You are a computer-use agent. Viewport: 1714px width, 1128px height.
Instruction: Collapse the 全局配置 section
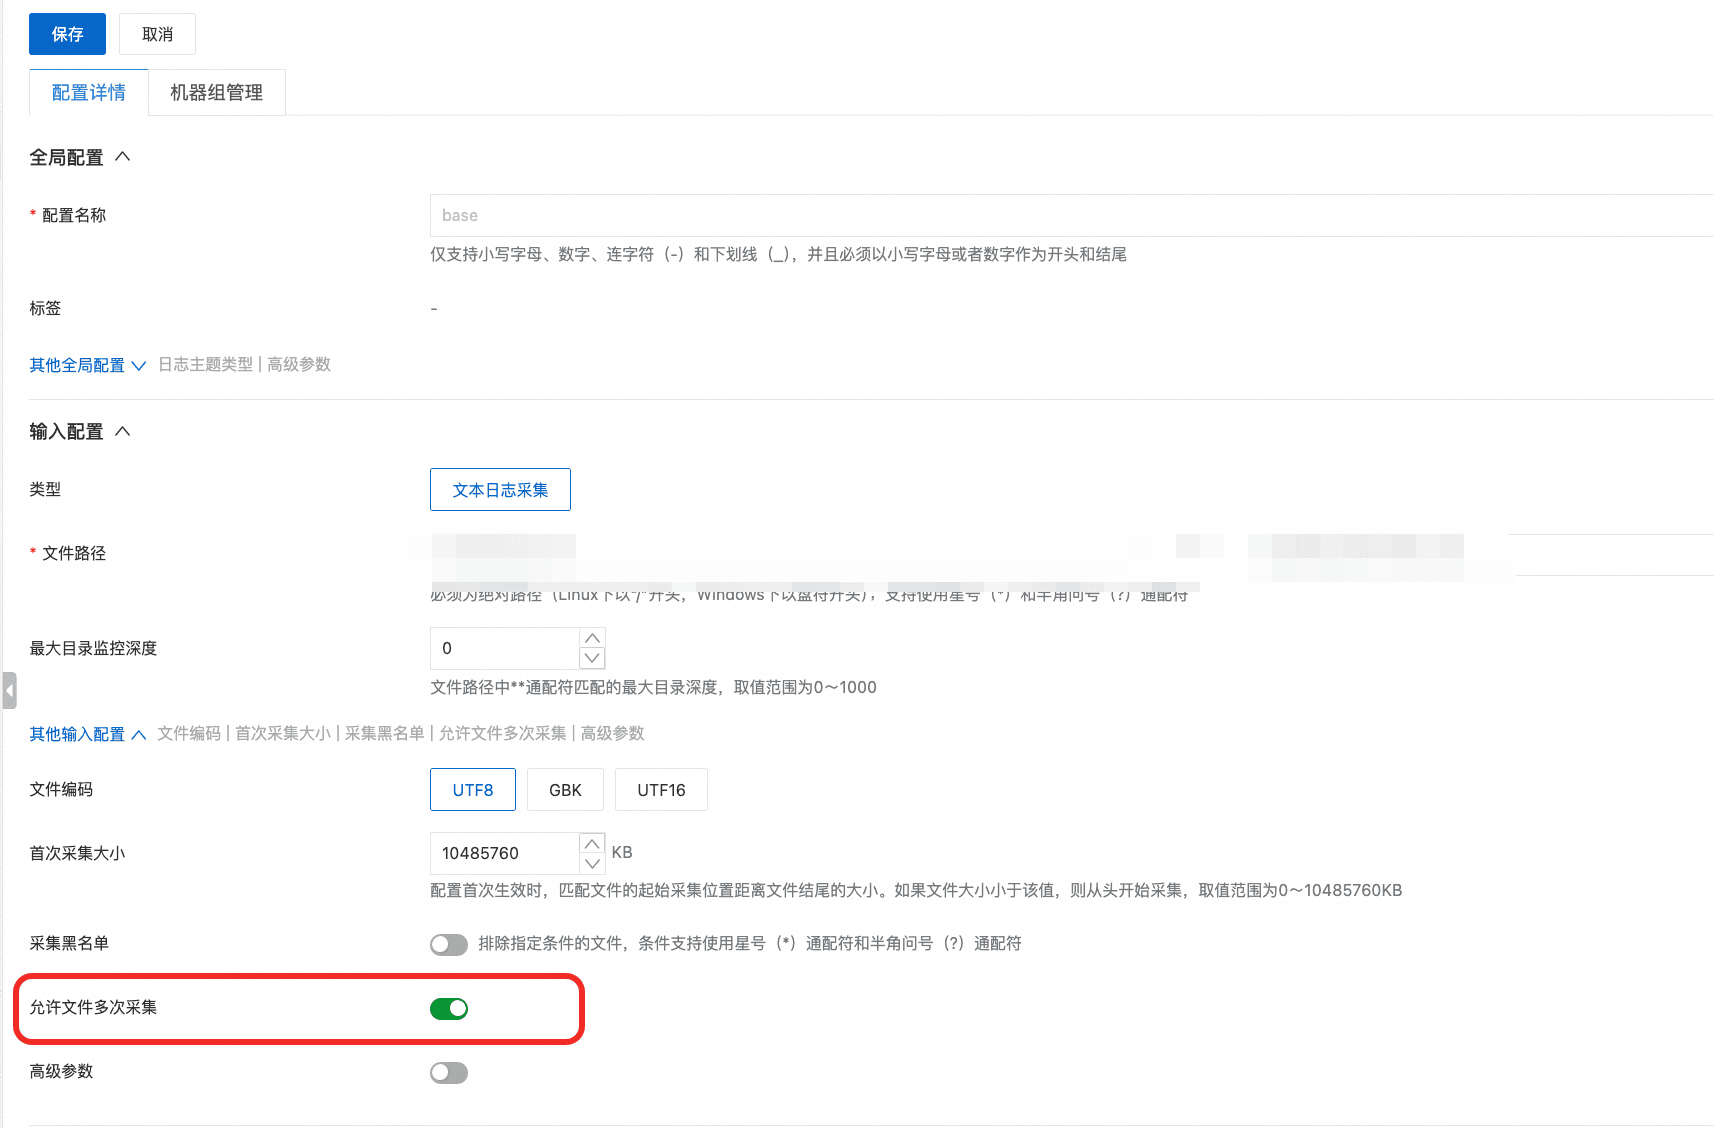[123, 157]
